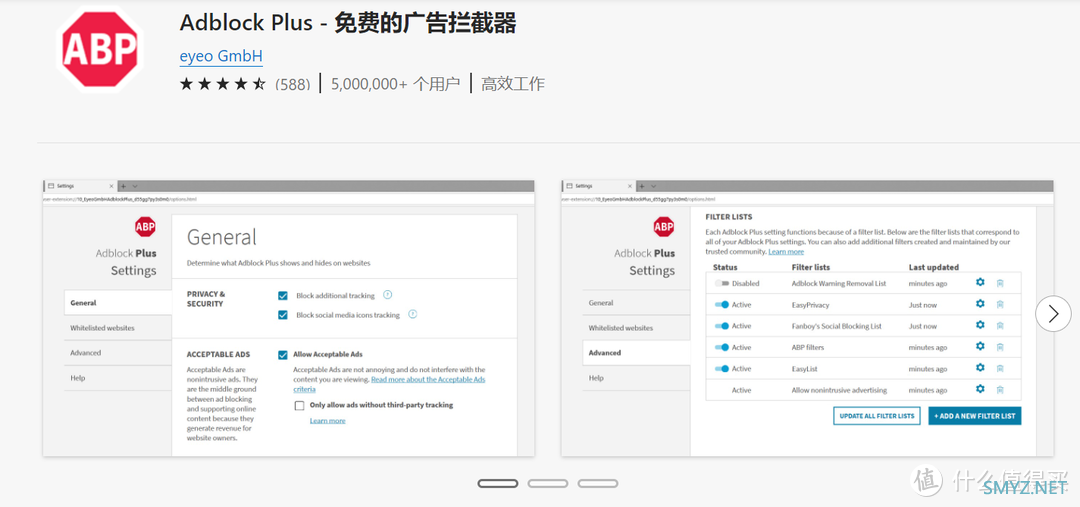1080x507 pixels.
Task: Select General tab in General settings screenshot
Action: coord(118,302)
